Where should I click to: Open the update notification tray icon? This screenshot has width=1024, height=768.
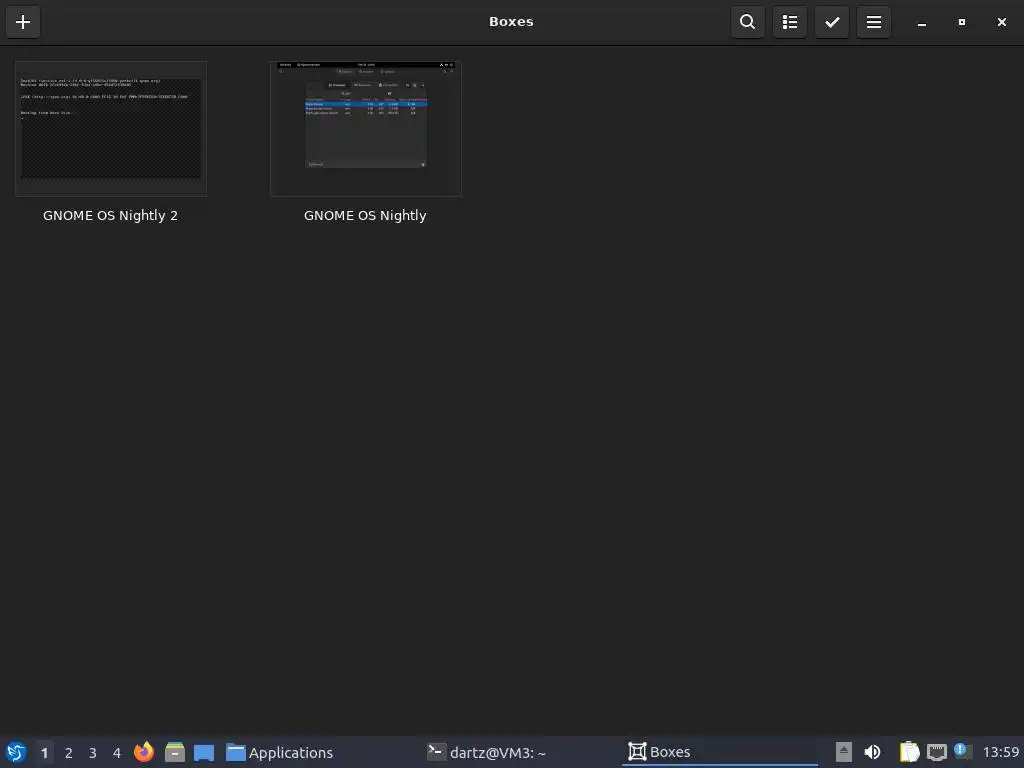pos(963,752)
